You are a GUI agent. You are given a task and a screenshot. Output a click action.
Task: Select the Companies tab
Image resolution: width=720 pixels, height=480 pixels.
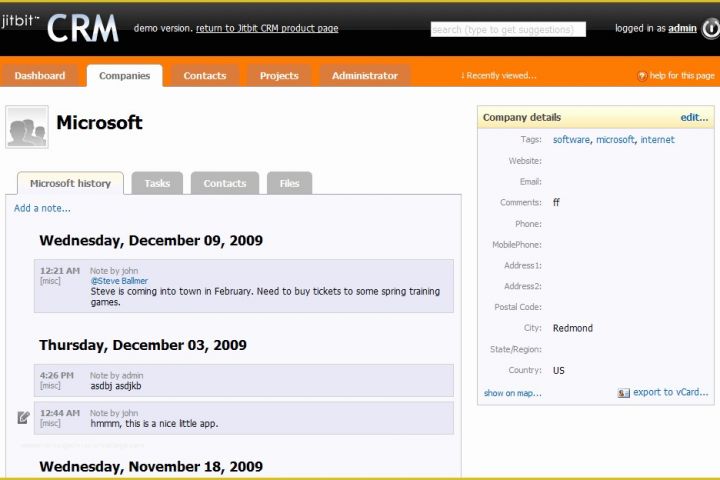point(124,76)
